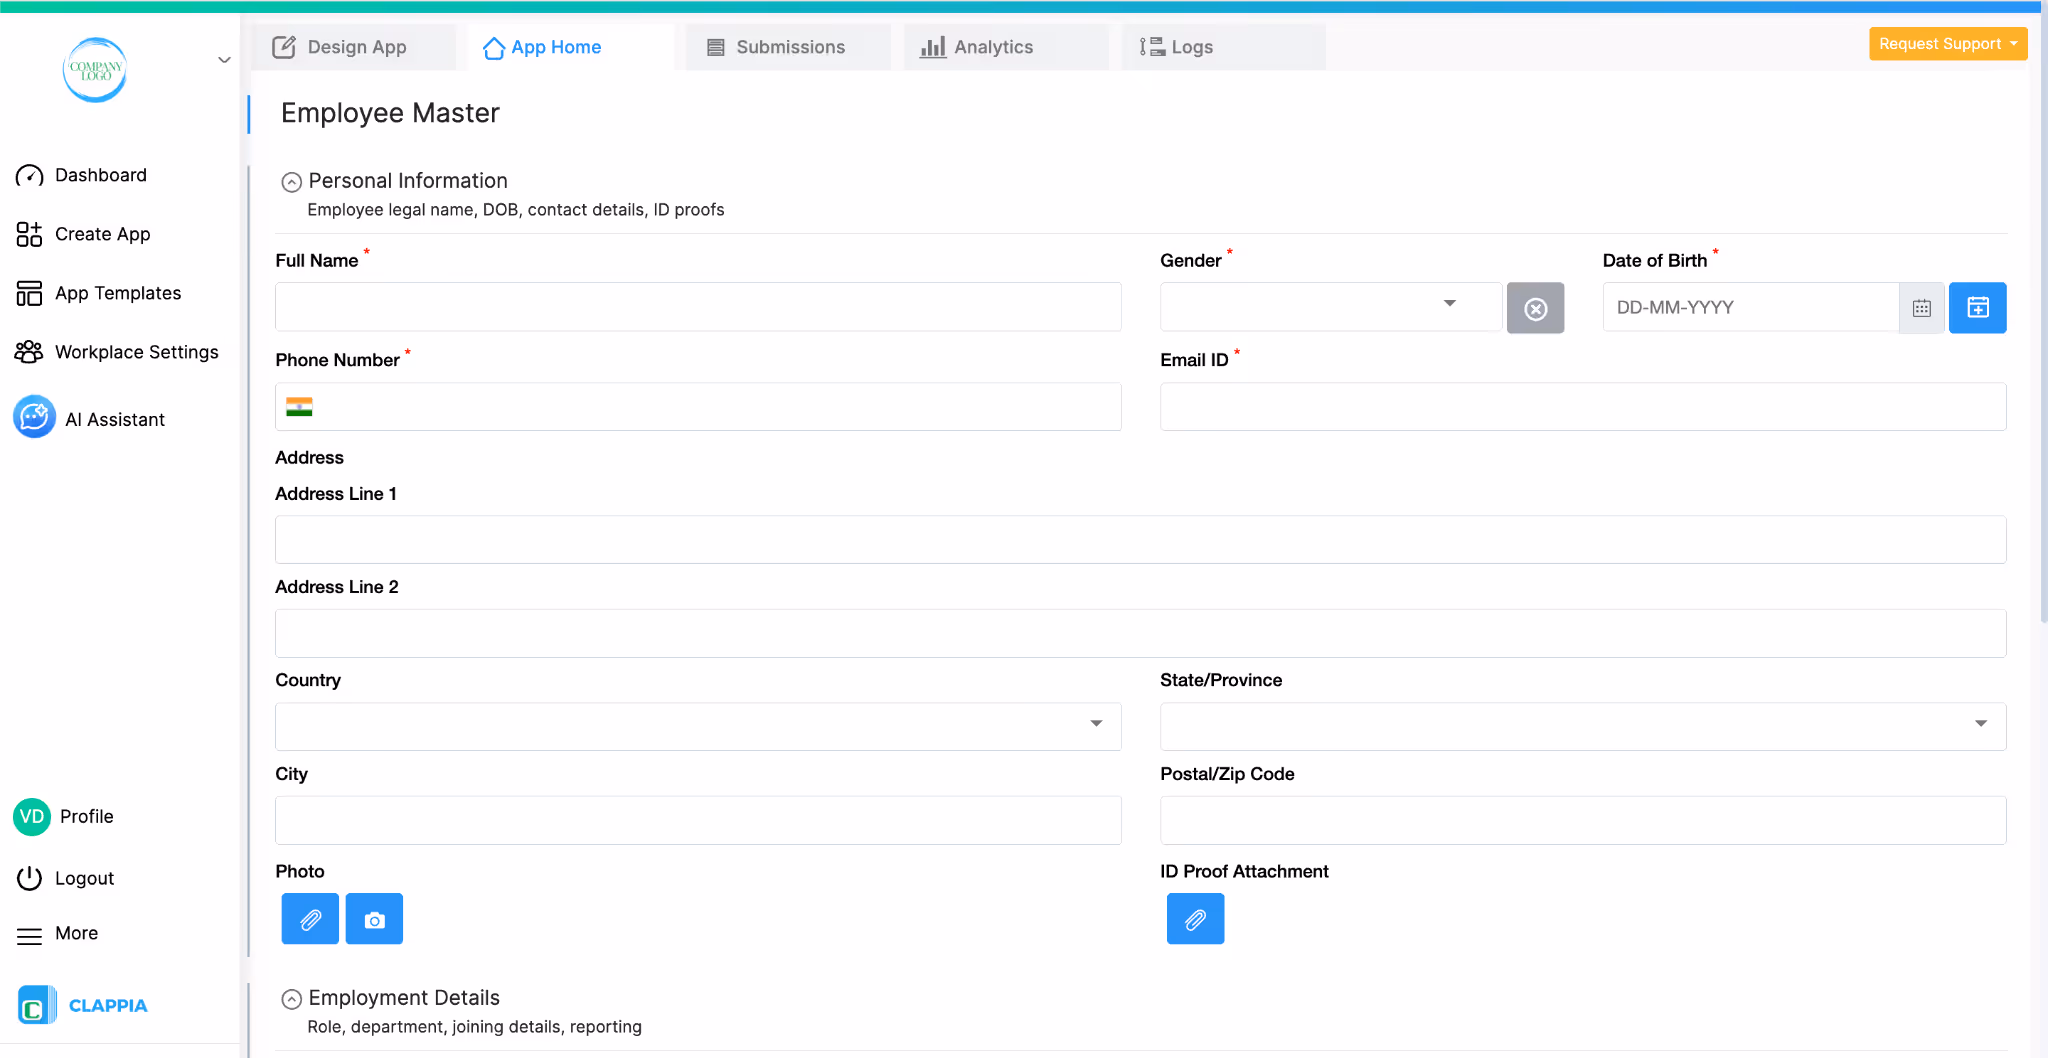This screenshot has height=1058, width=2048.
Task: Open the Design App tab pencil icon
Action: click(x=284, y=46)
